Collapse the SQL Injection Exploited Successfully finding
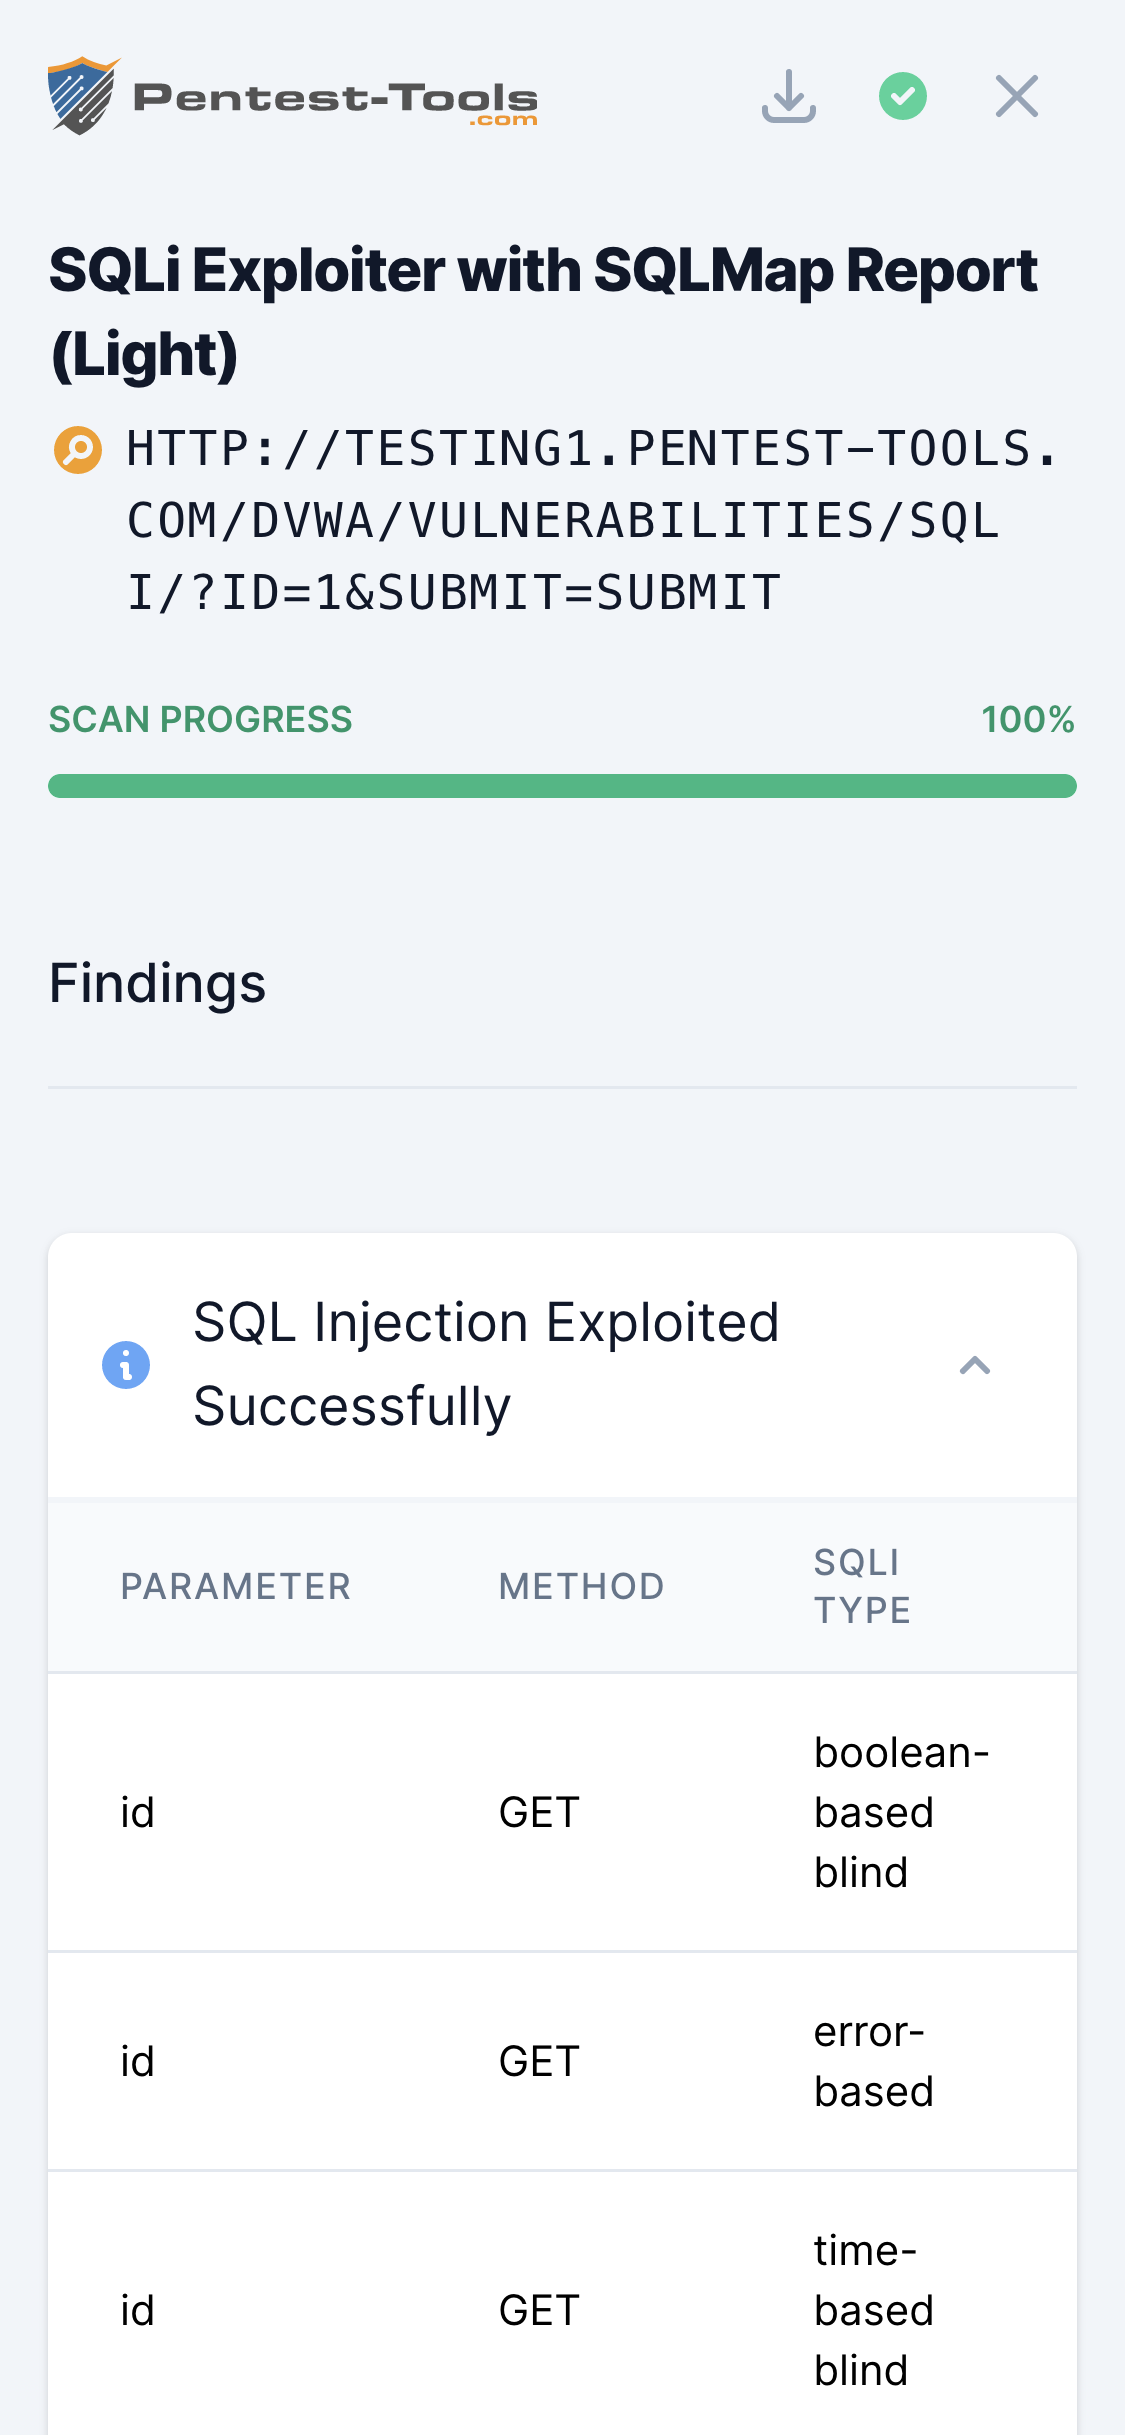The image size is (1125, 2435). [975, 1364]
